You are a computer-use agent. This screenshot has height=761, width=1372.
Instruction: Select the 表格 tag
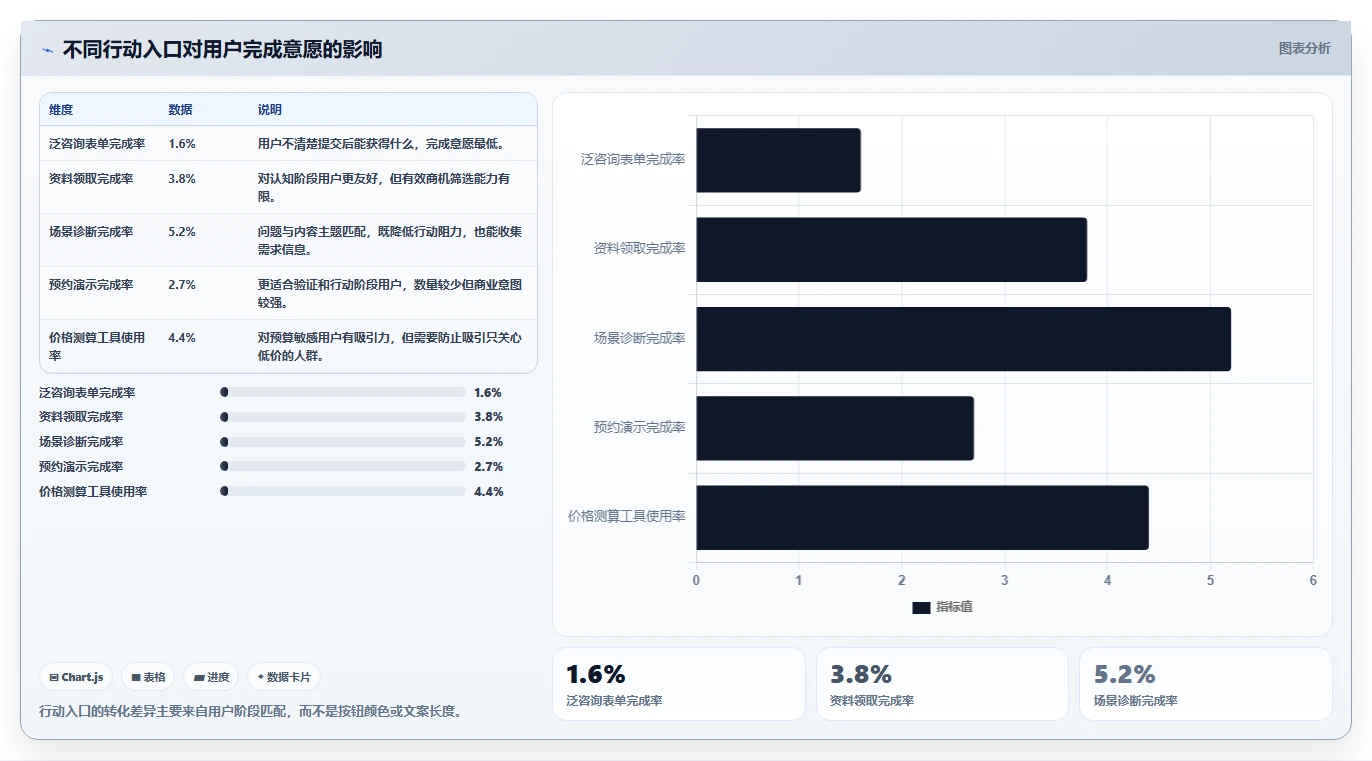[148, 677]
